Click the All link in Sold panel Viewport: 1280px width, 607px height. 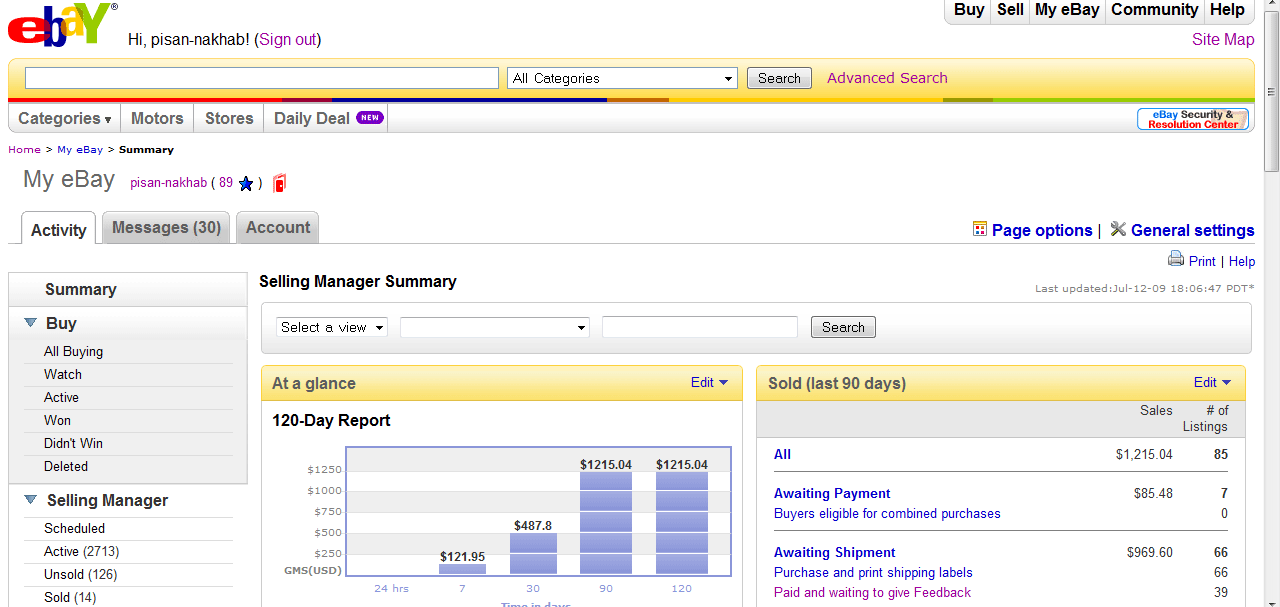click(782, 454)
